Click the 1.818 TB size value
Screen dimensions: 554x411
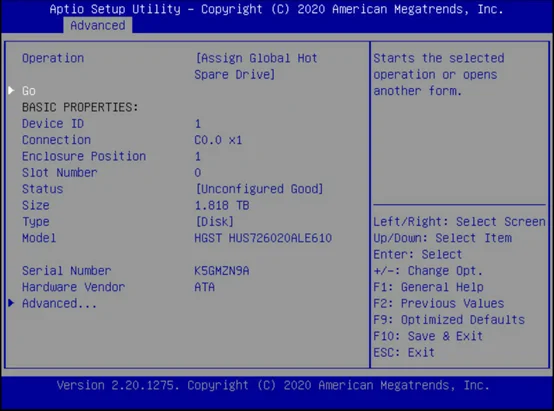(222, 205)
